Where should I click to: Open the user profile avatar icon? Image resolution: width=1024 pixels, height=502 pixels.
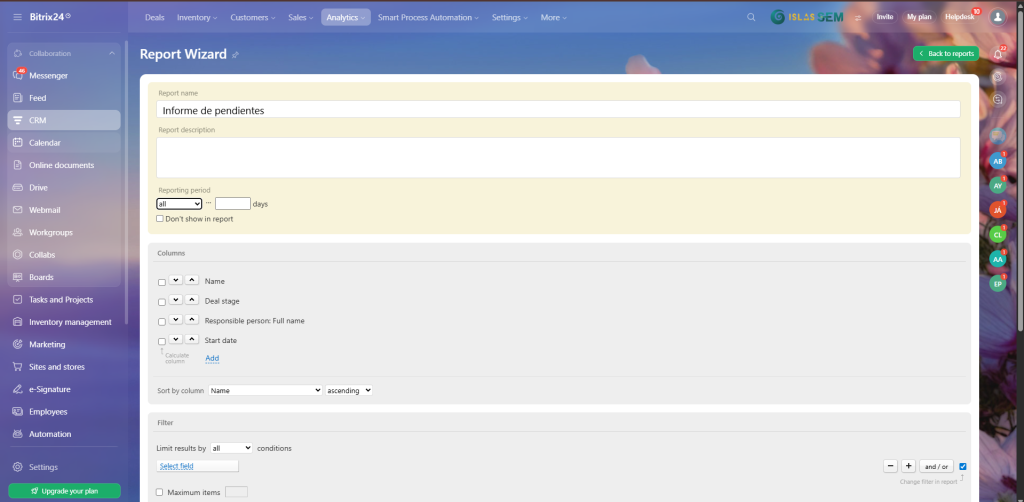[997, 17]
